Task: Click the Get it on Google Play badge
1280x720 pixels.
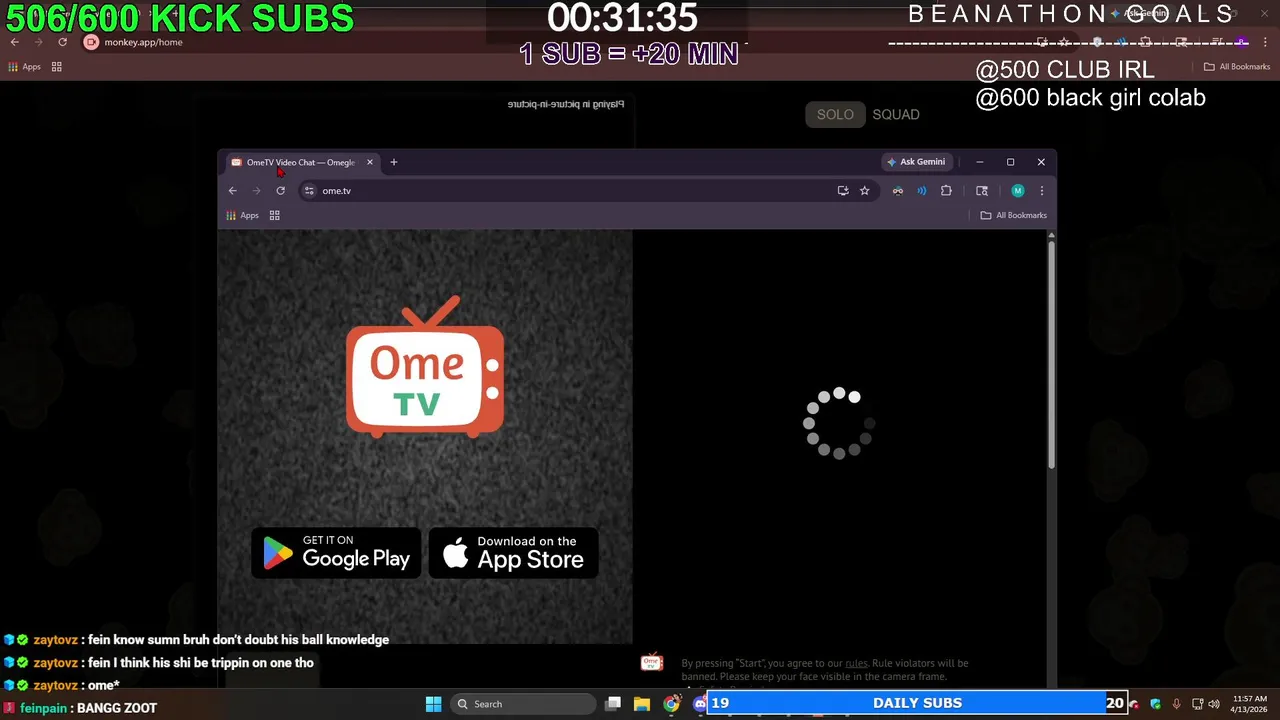Action: coord(336,553)
